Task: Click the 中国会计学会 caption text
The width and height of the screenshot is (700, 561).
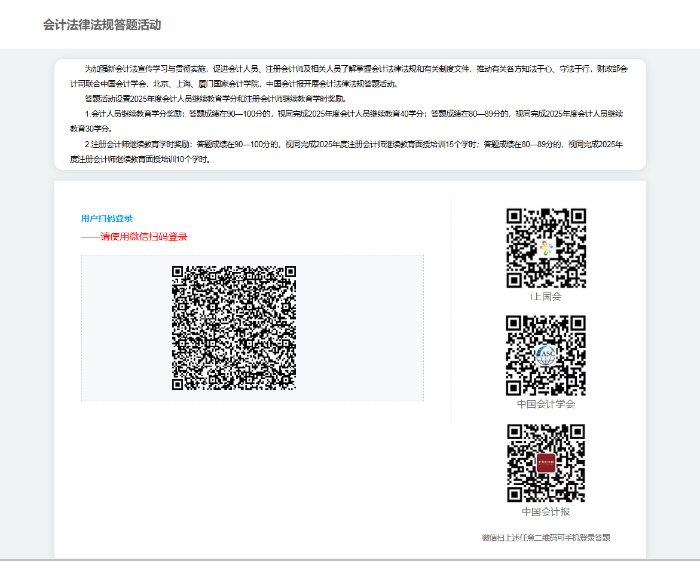Action: click(x=545, y=404)
